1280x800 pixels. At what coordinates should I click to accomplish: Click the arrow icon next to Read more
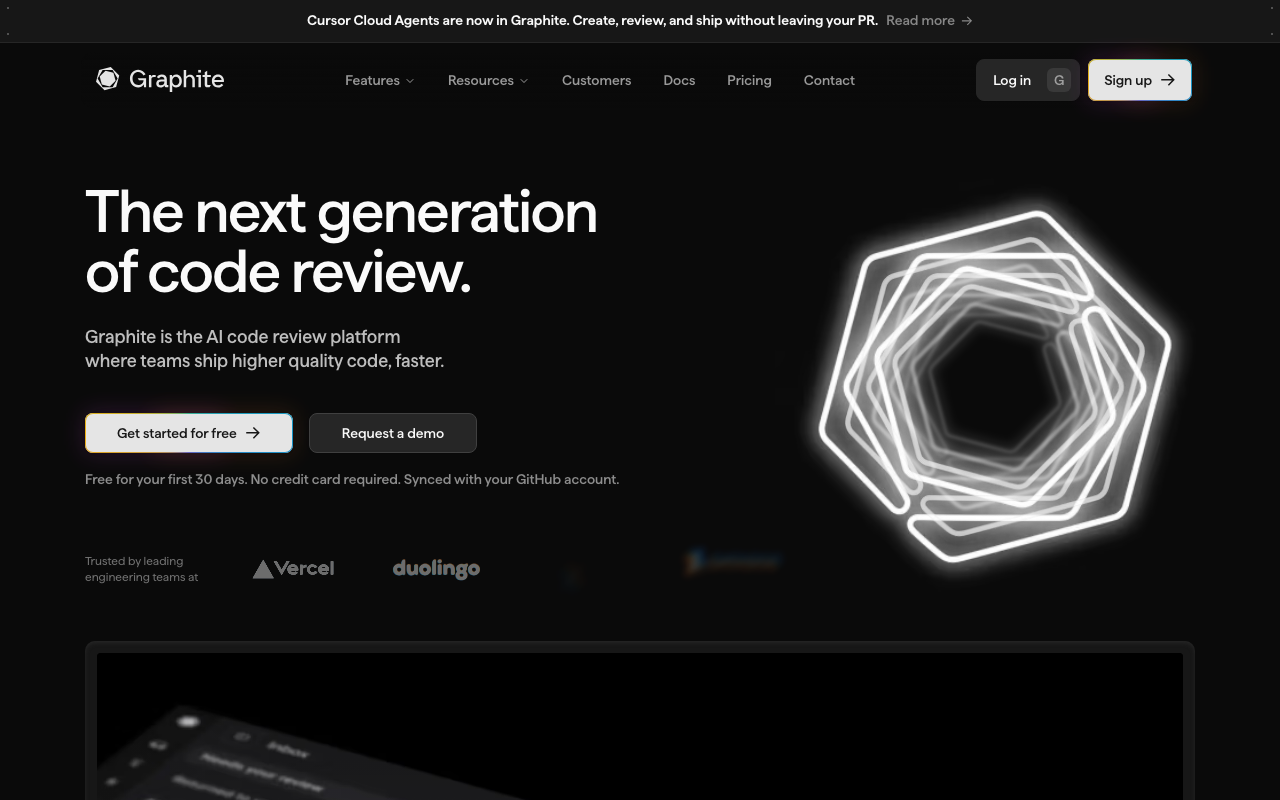[x=965, y=20]
